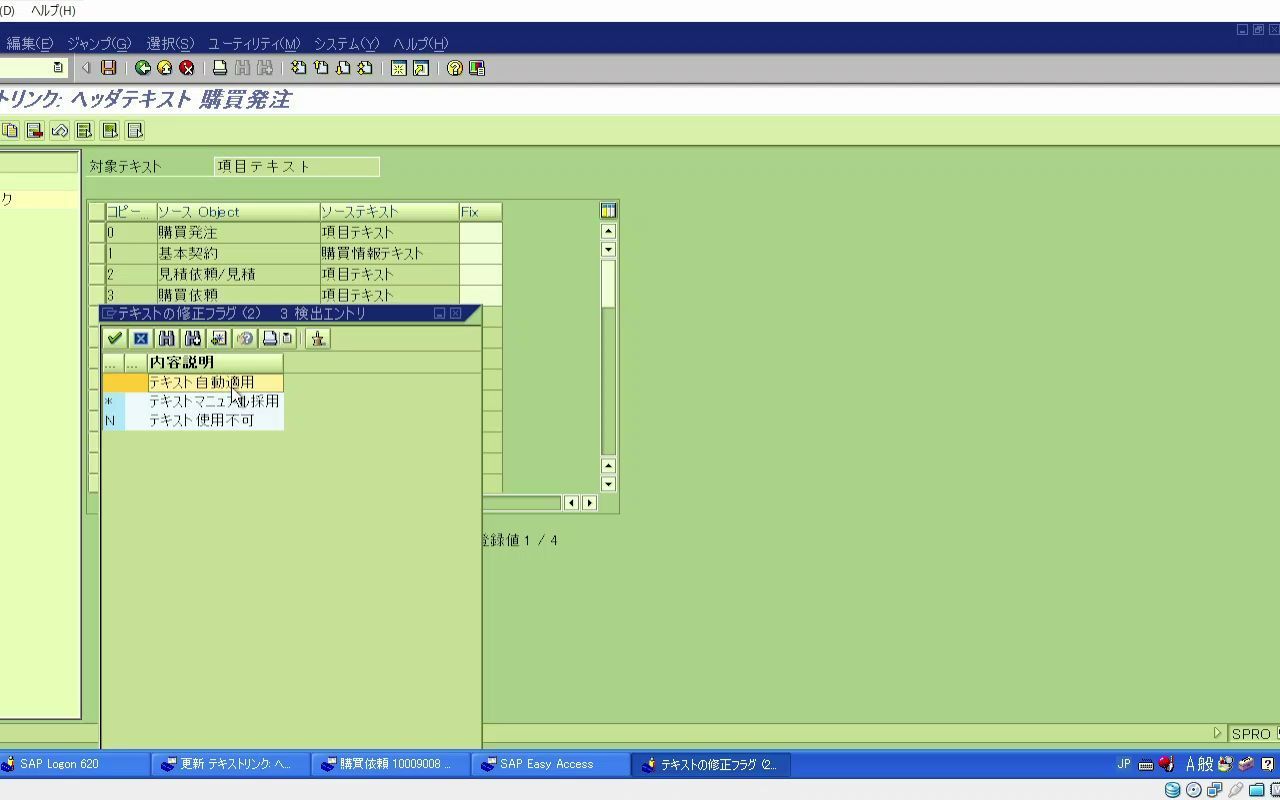Open the print options dropdown in popup
This screenshot has width=1280, height=800.
click(288, 338)
